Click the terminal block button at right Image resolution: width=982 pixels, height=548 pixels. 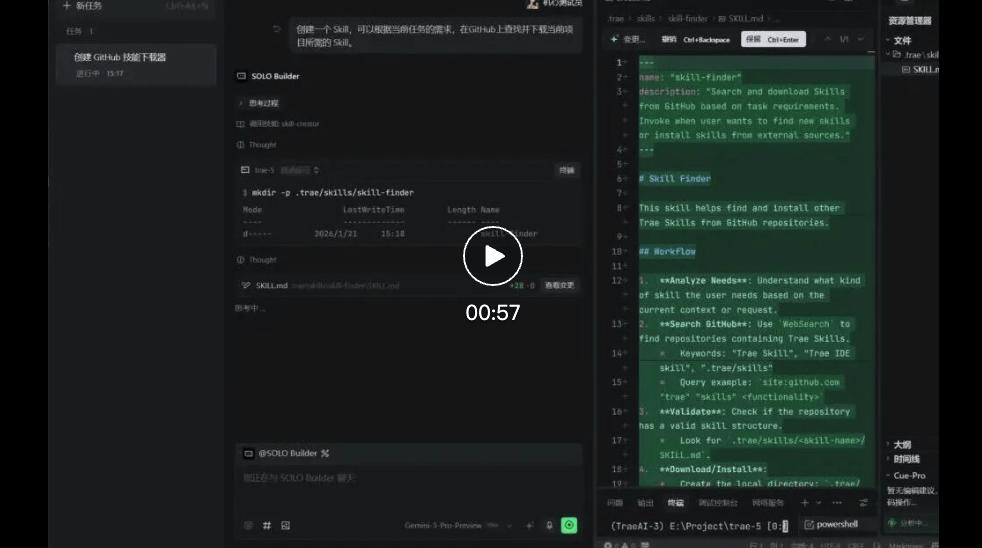[567, 170]
